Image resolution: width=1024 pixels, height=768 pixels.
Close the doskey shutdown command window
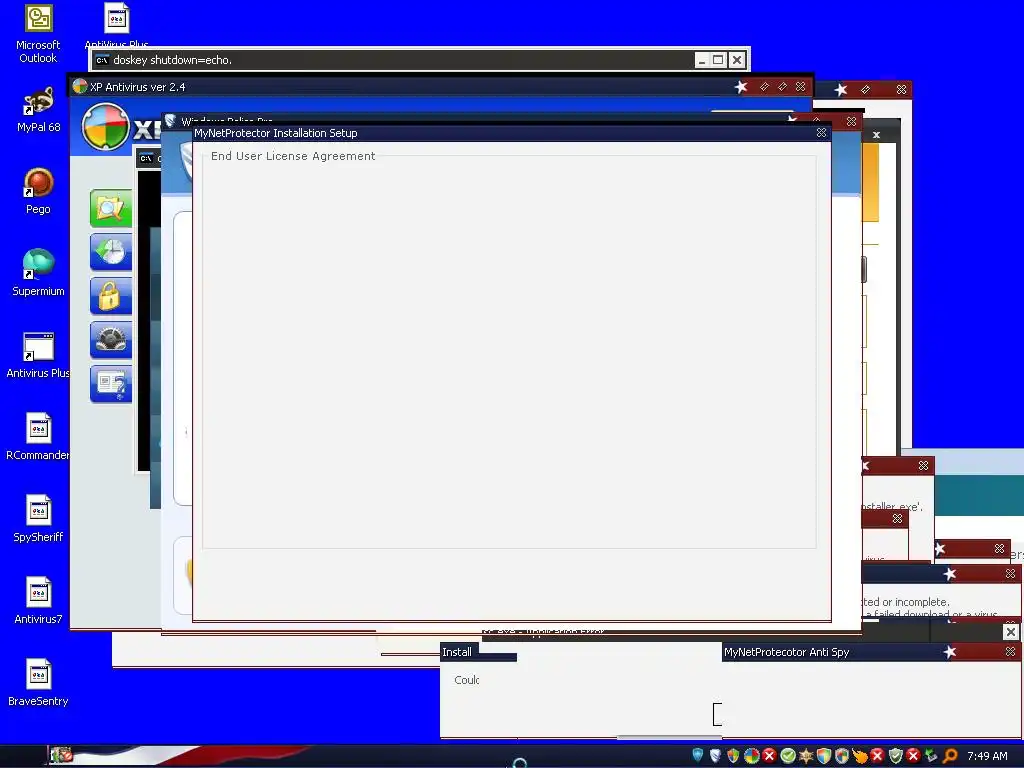(x=737, y=60)
